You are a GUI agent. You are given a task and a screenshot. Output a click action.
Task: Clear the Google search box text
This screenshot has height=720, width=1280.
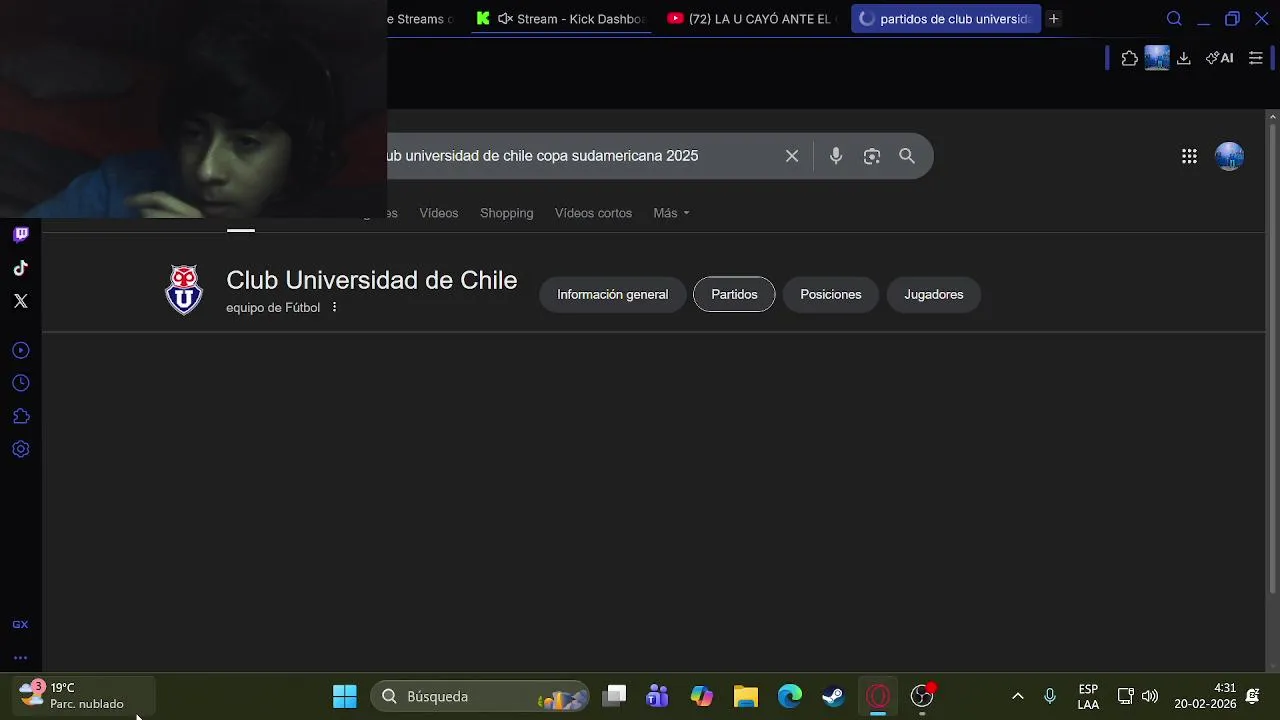click(792, 156)
